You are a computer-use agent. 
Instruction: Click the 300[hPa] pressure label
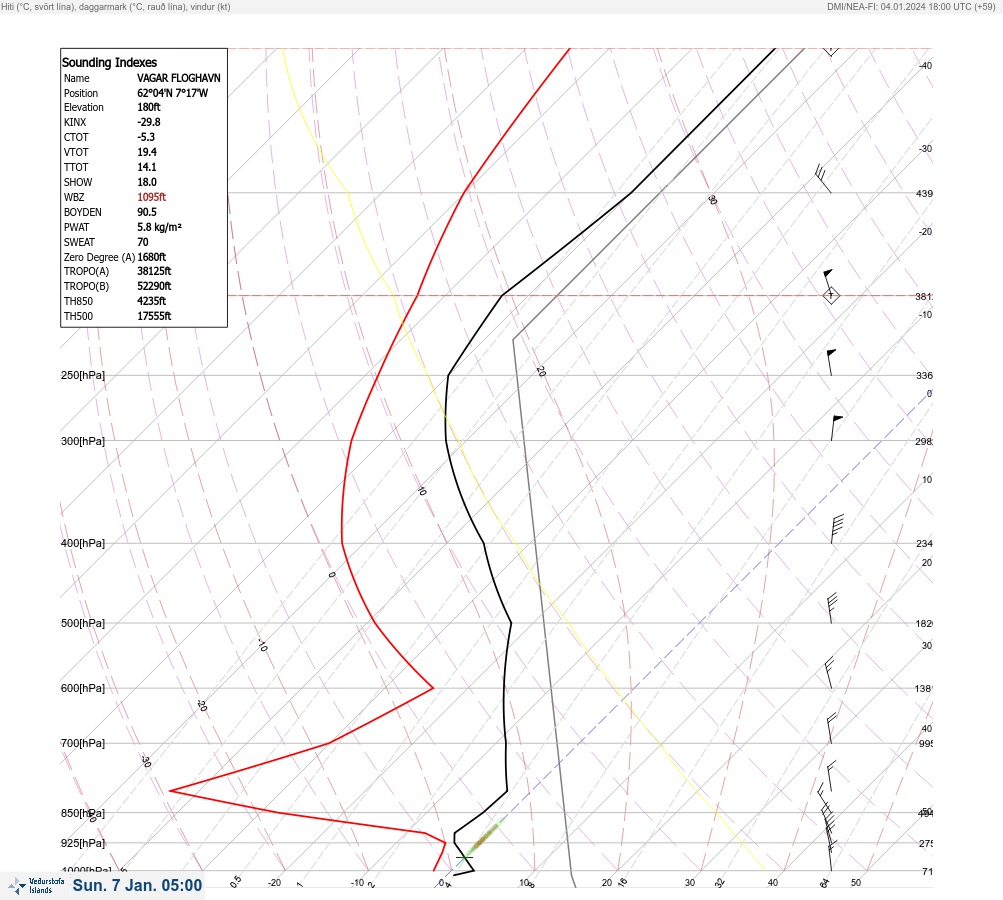[x=83, y=441]
